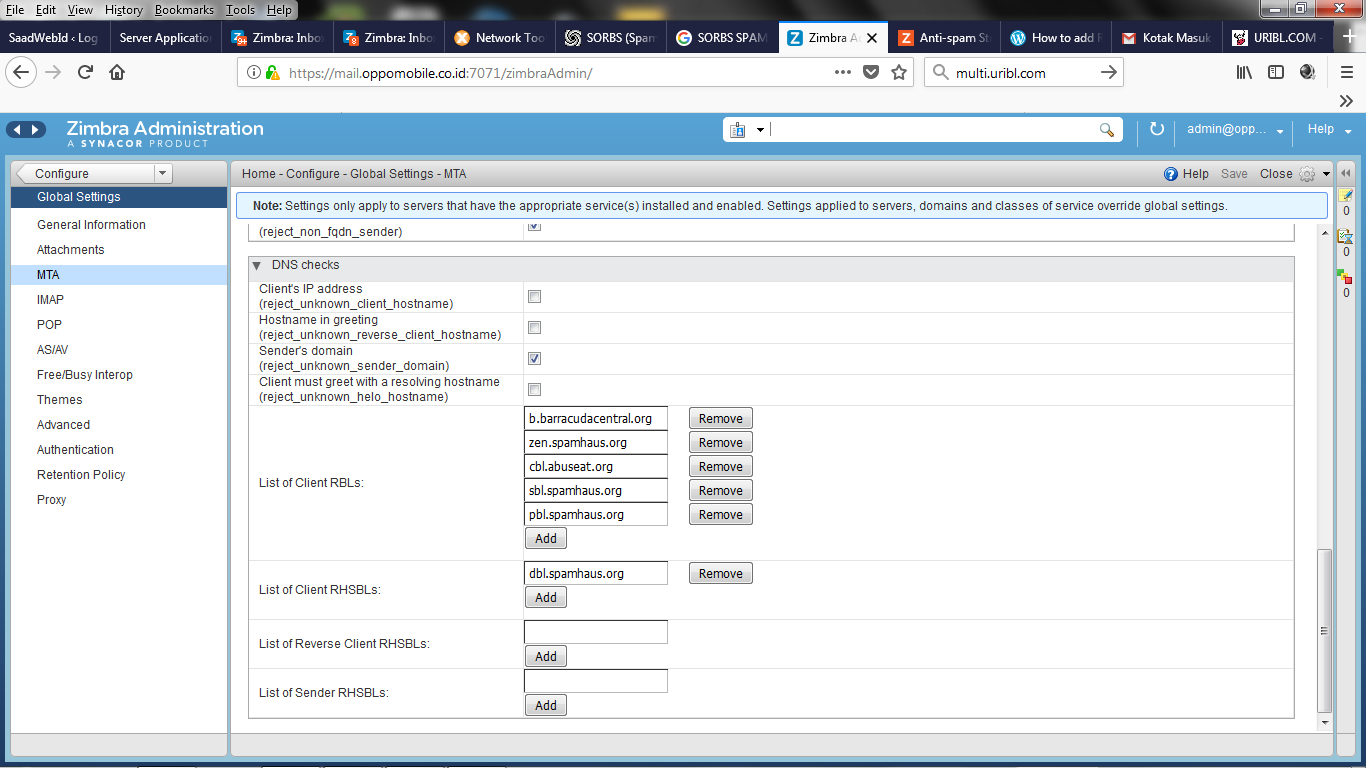Image resolution: width=1366 pixels, height=768 pixels.
Task: Bookmark this page with the star icon
Action: tap(898, 72)
